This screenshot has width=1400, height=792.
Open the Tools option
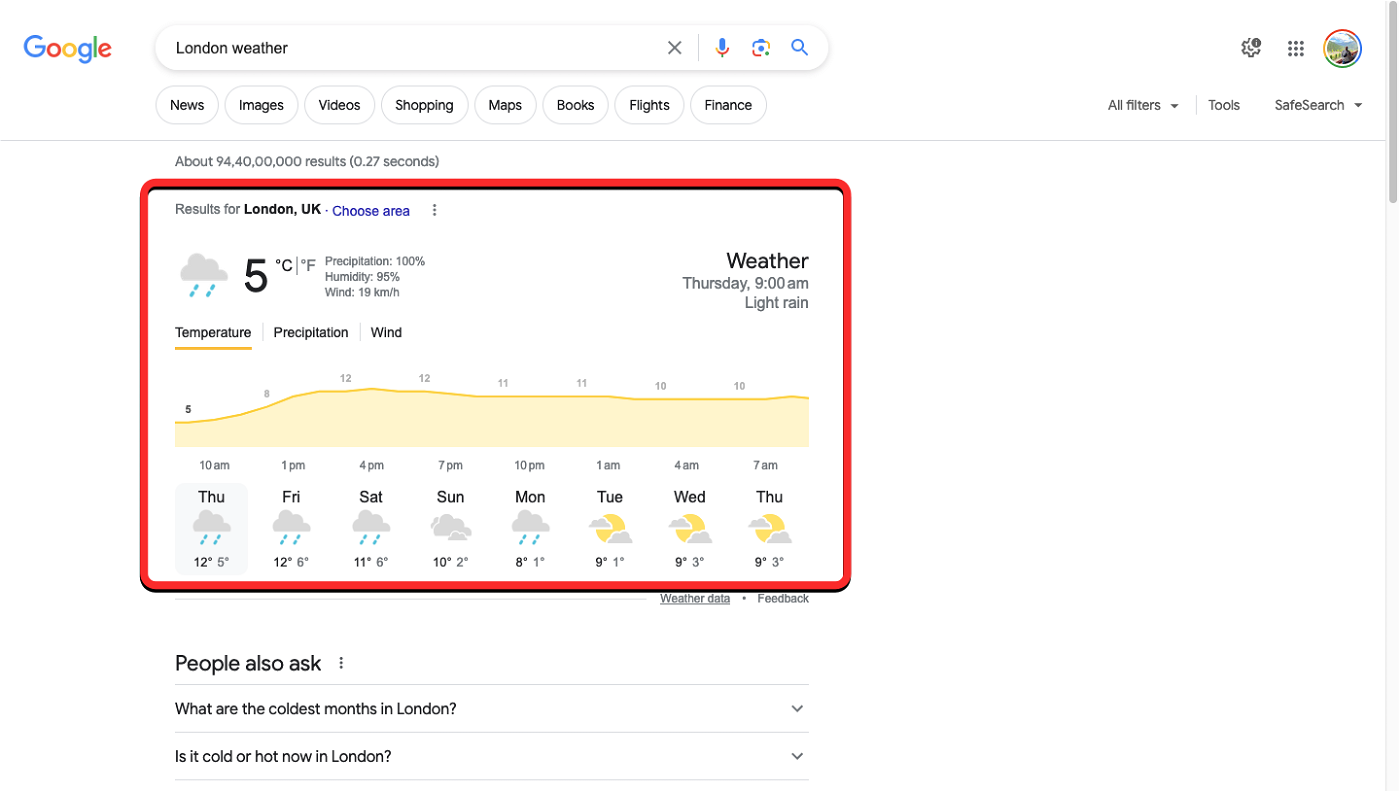point(1224,105)
